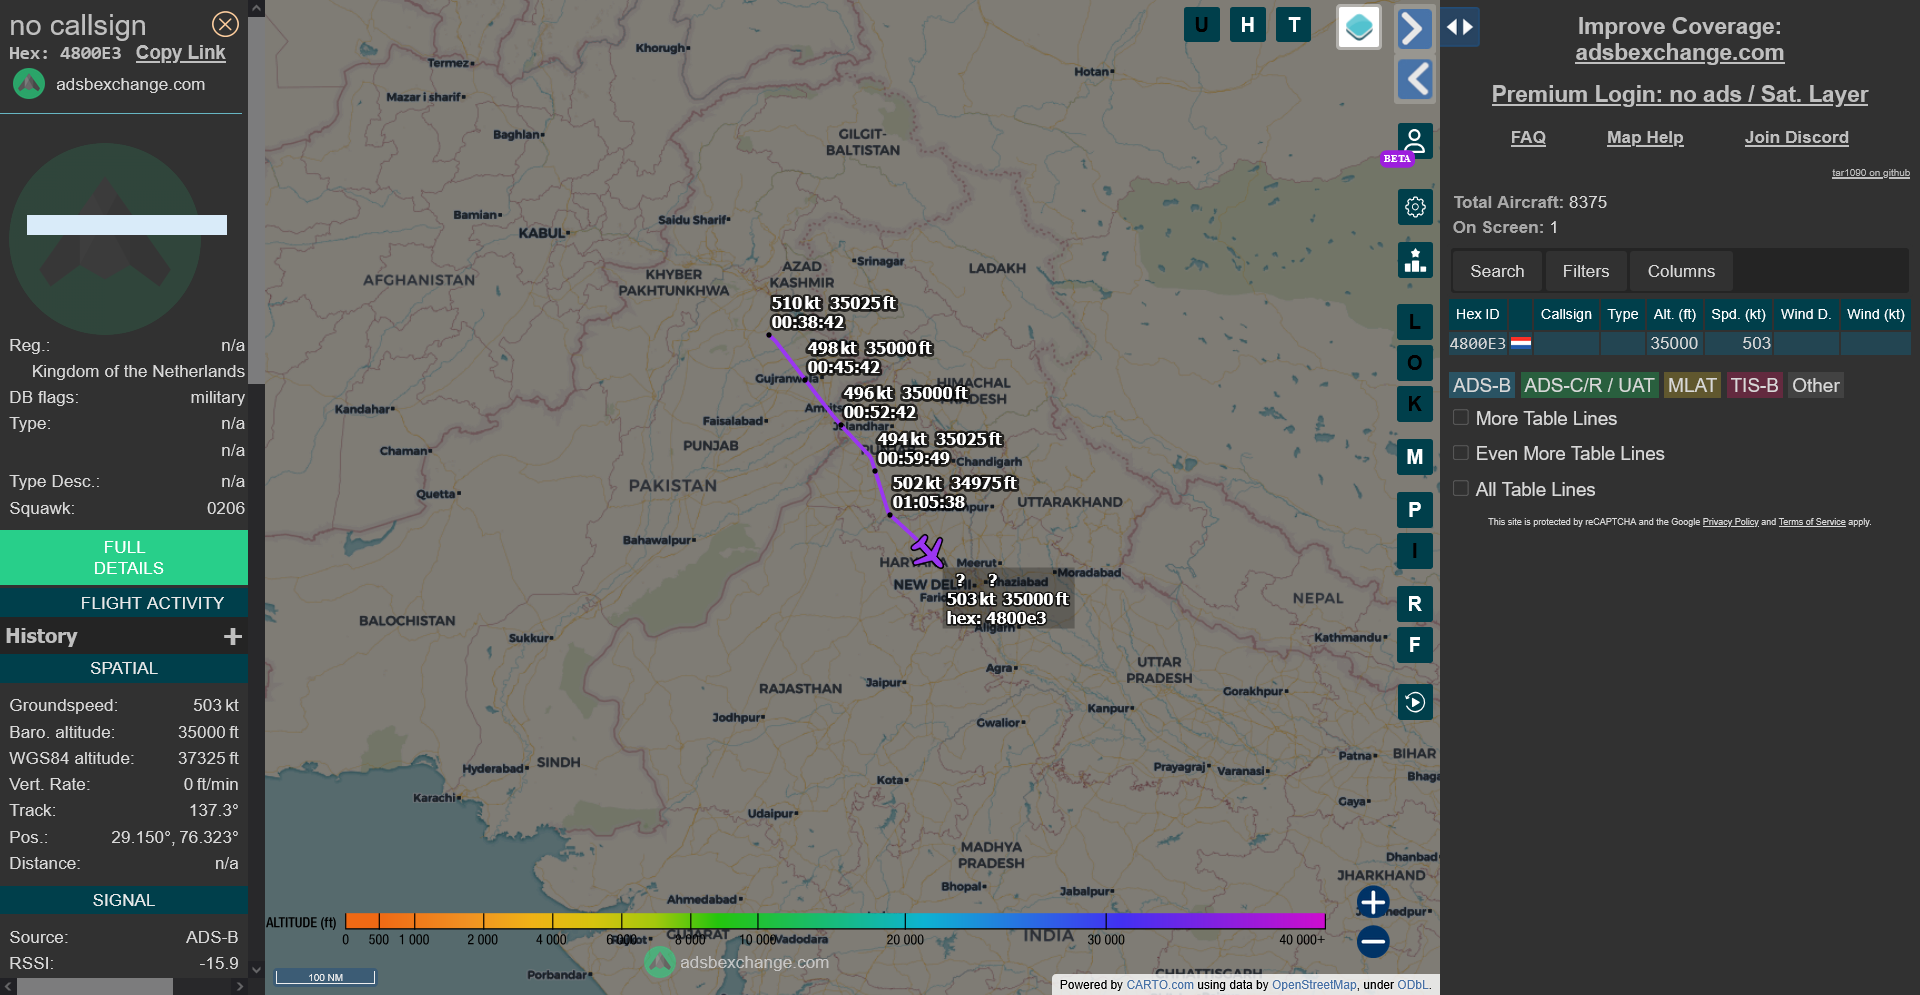Image resolution: width=1920 pixels, height=995 pixels.
Task: Open the Columns tab
Action: 1681,271
